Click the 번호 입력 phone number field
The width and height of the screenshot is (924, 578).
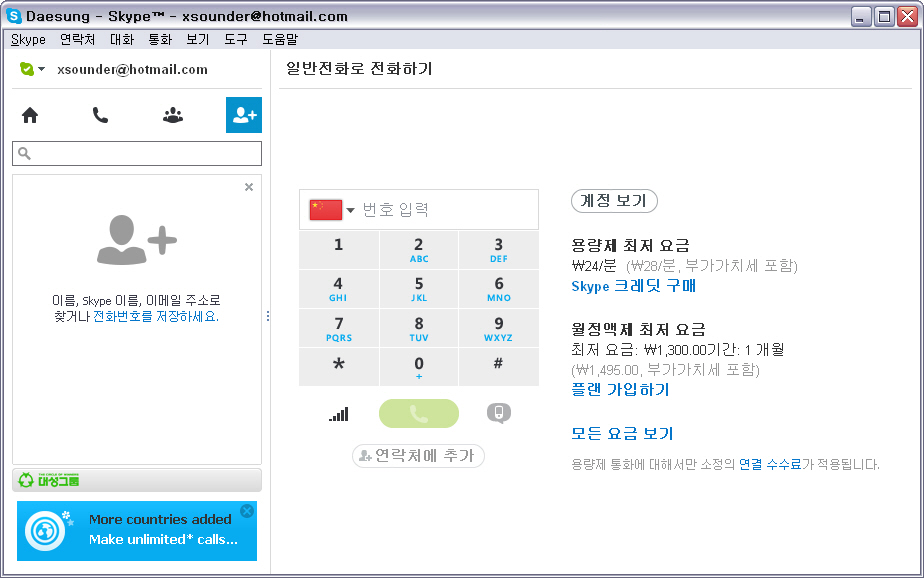click(x=448, y=210)
